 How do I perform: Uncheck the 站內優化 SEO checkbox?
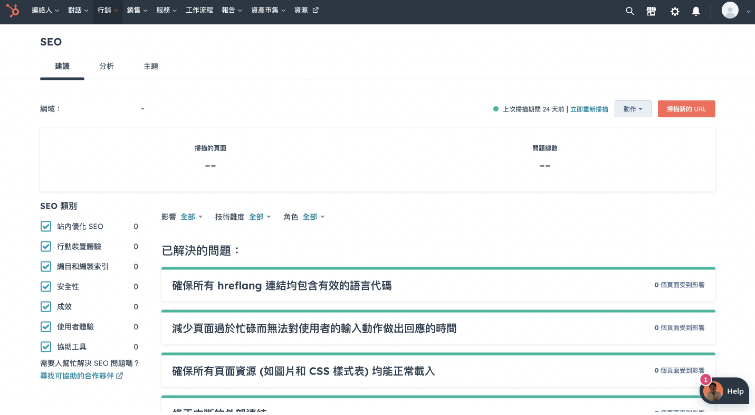point(46,226)
